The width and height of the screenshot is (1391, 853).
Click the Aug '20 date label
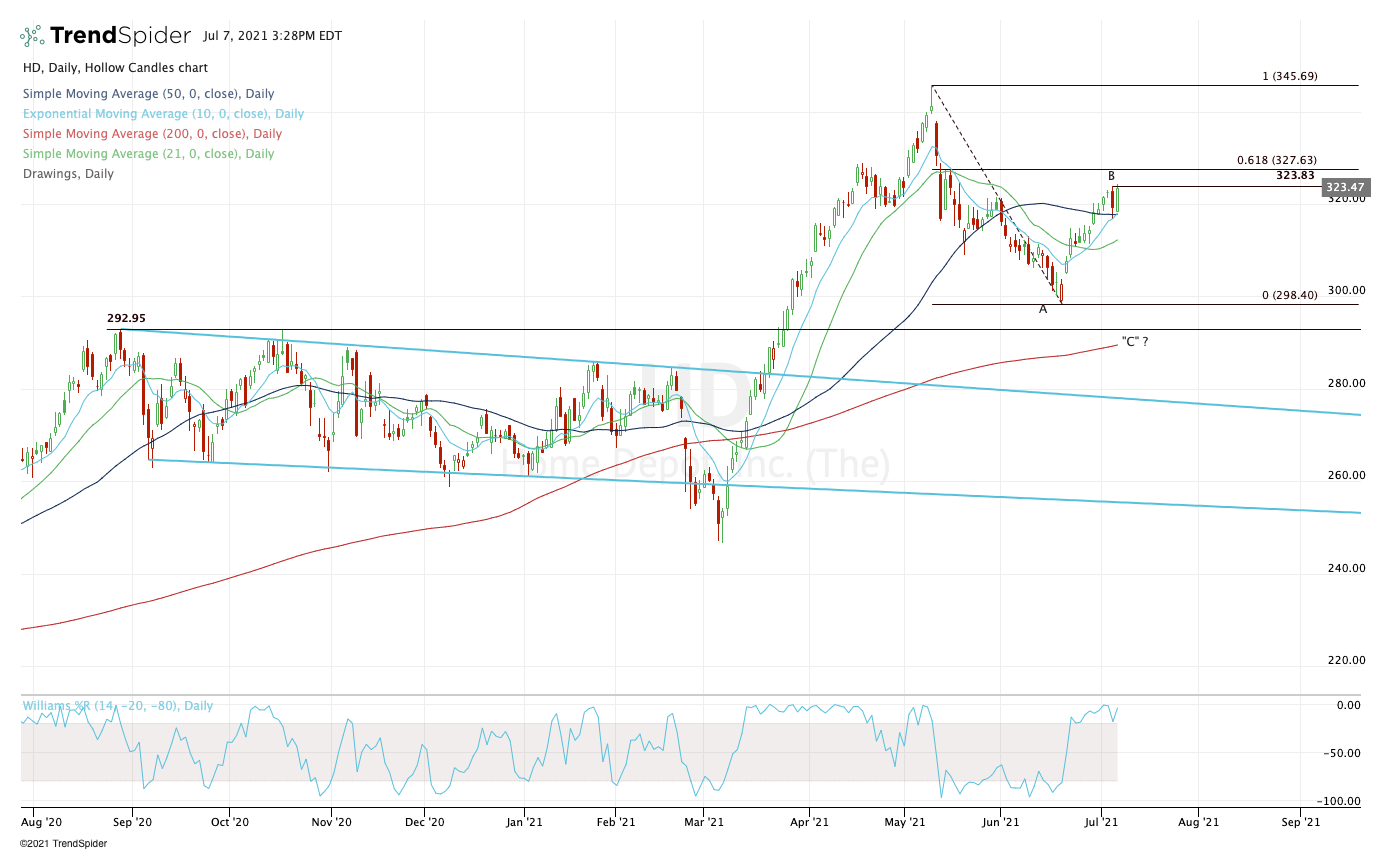[x=41, y=822]
